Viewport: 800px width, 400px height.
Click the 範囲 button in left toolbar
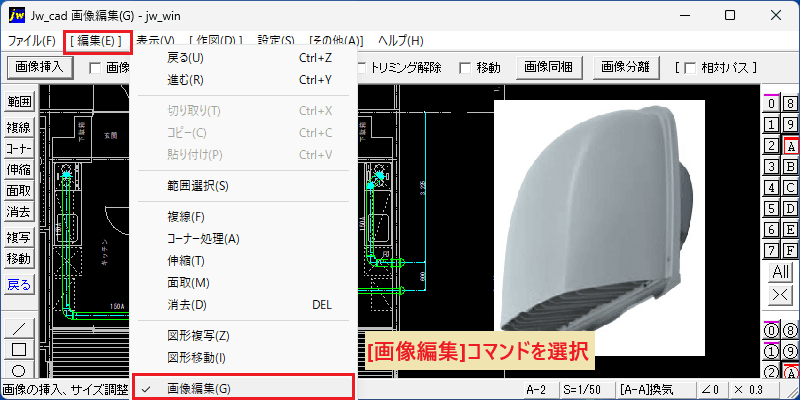coord(19,102)
